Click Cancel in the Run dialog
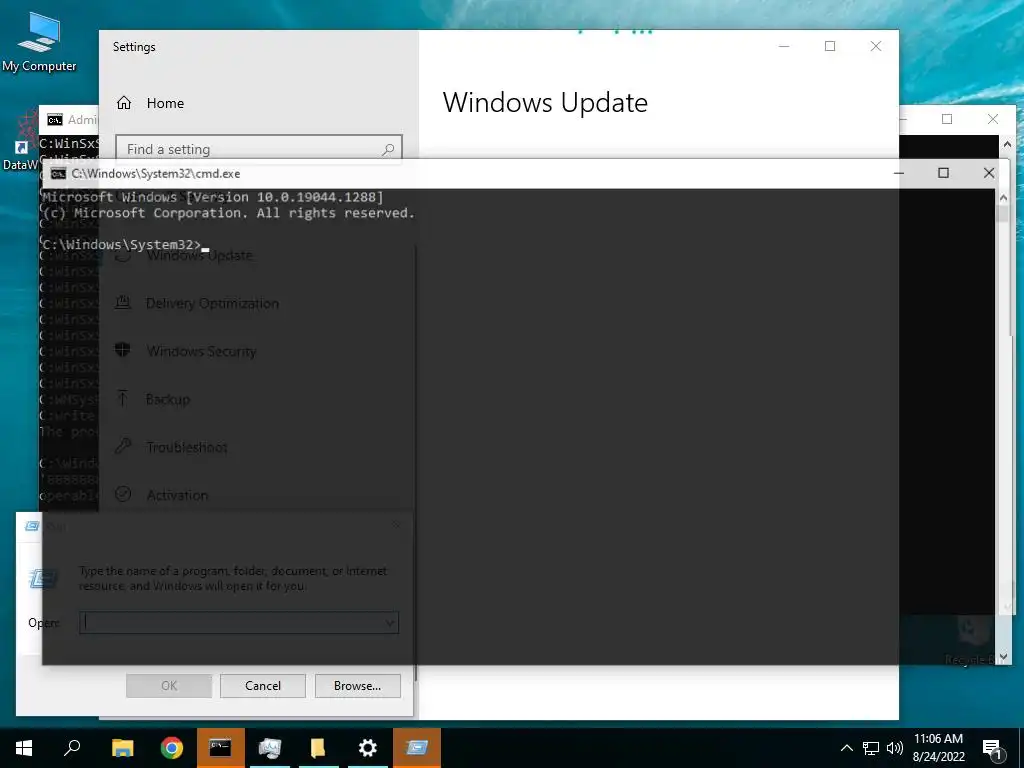 [x=263, y=686]
